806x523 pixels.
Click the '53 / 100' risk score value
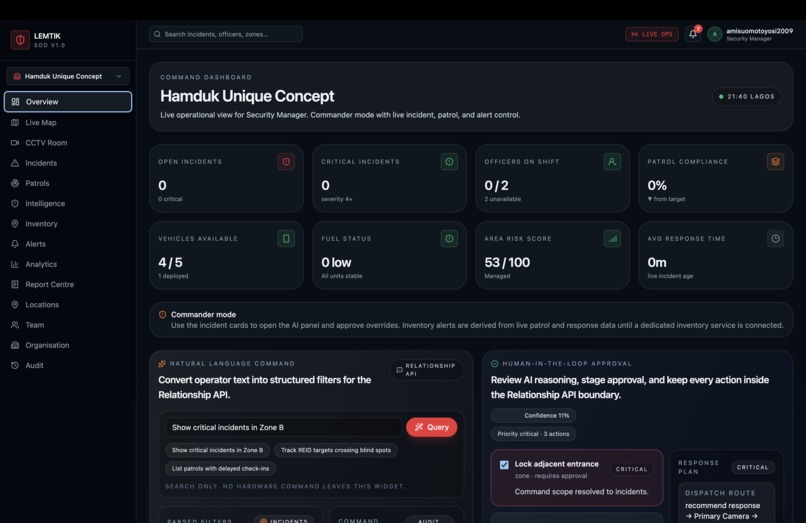[x=507, y=263]
